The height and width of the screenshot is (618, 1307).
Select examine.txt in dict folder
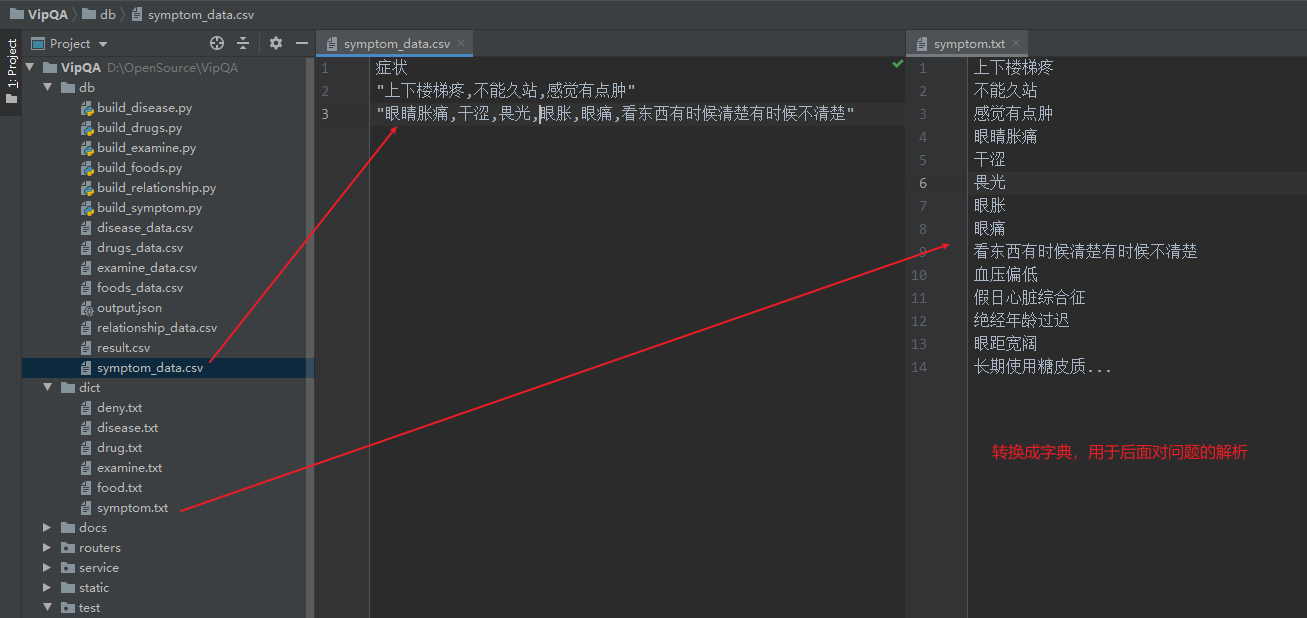click(129, 468)
